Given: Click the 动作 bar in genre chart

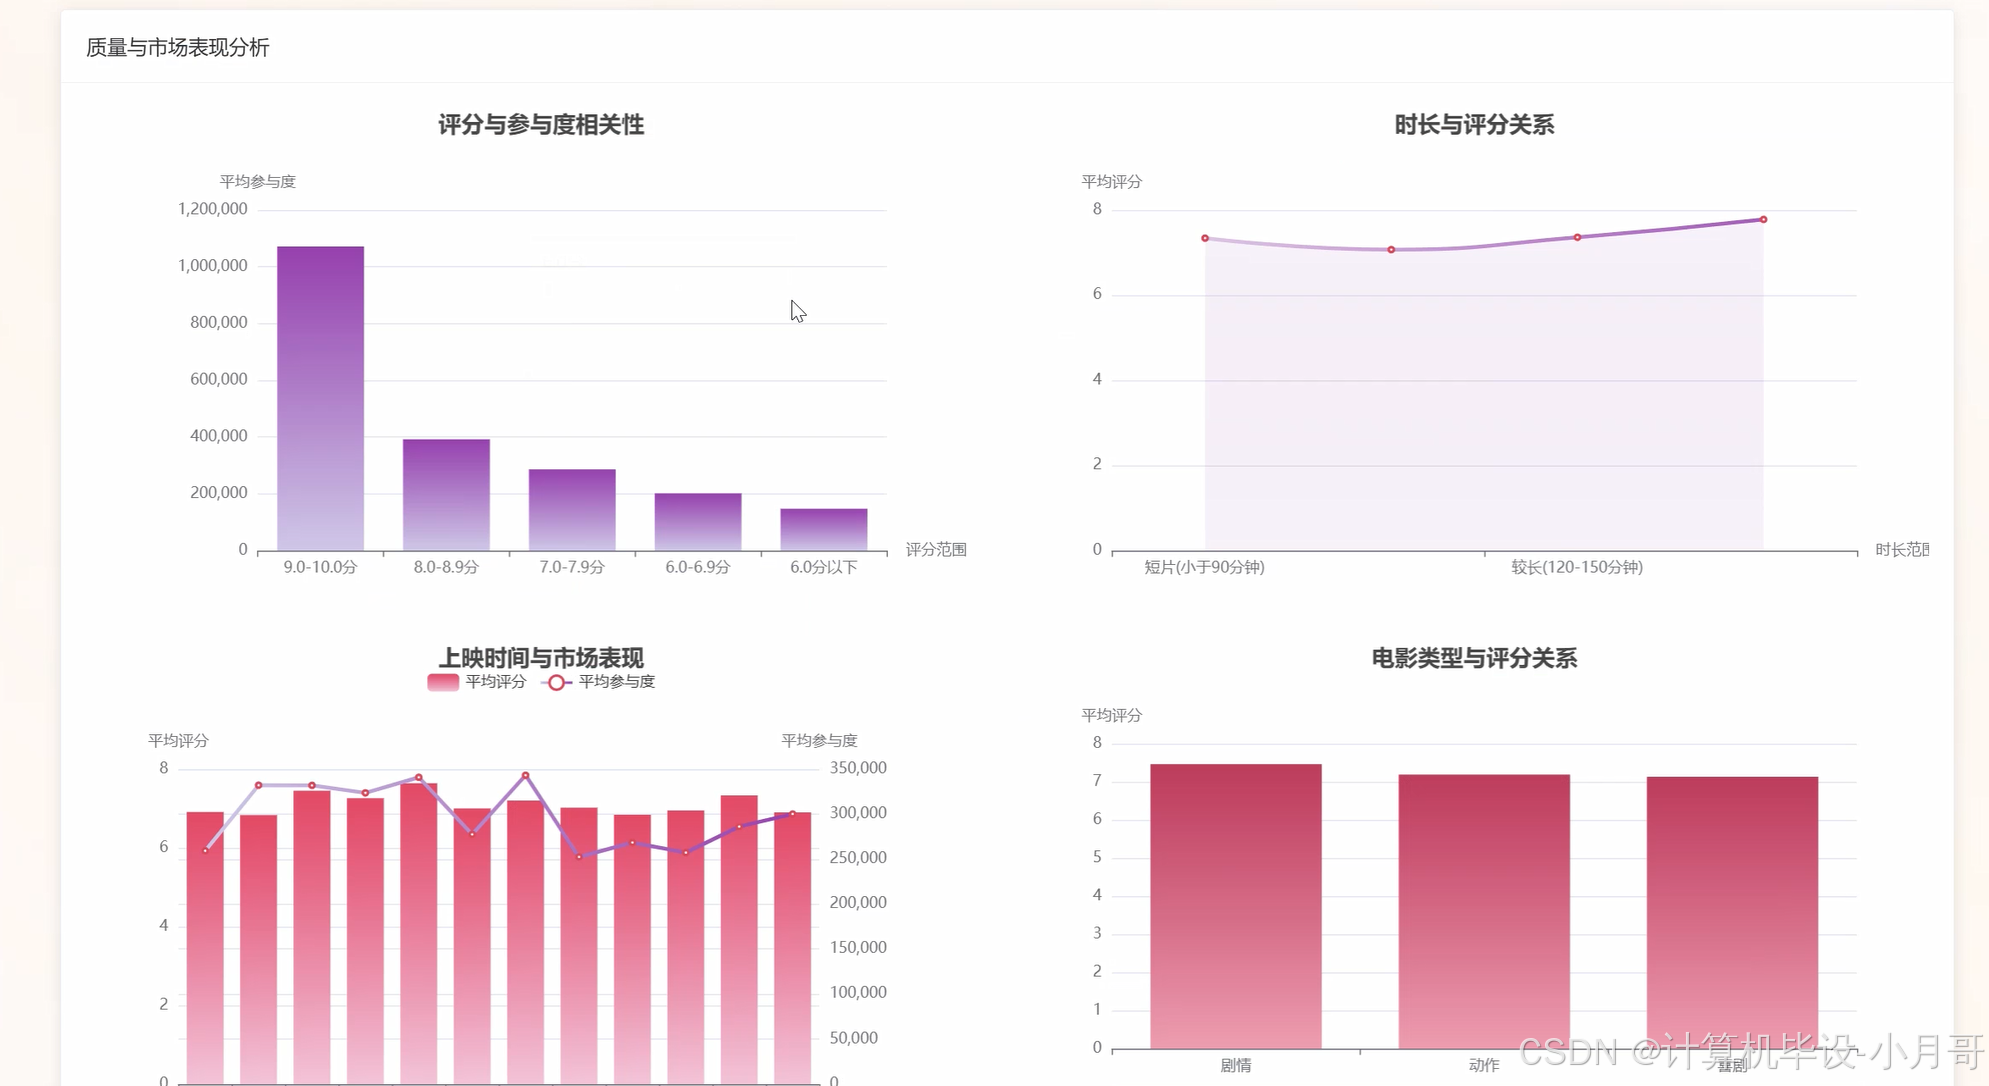Looking at the screenshot, I should tap(1484, 910).
